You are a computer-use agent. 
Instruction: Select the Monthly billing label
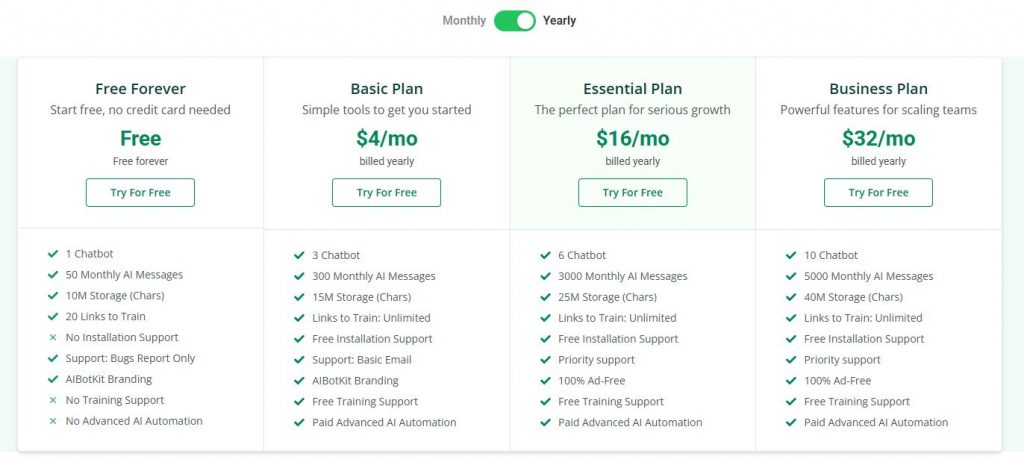click(x=464, y=21)
